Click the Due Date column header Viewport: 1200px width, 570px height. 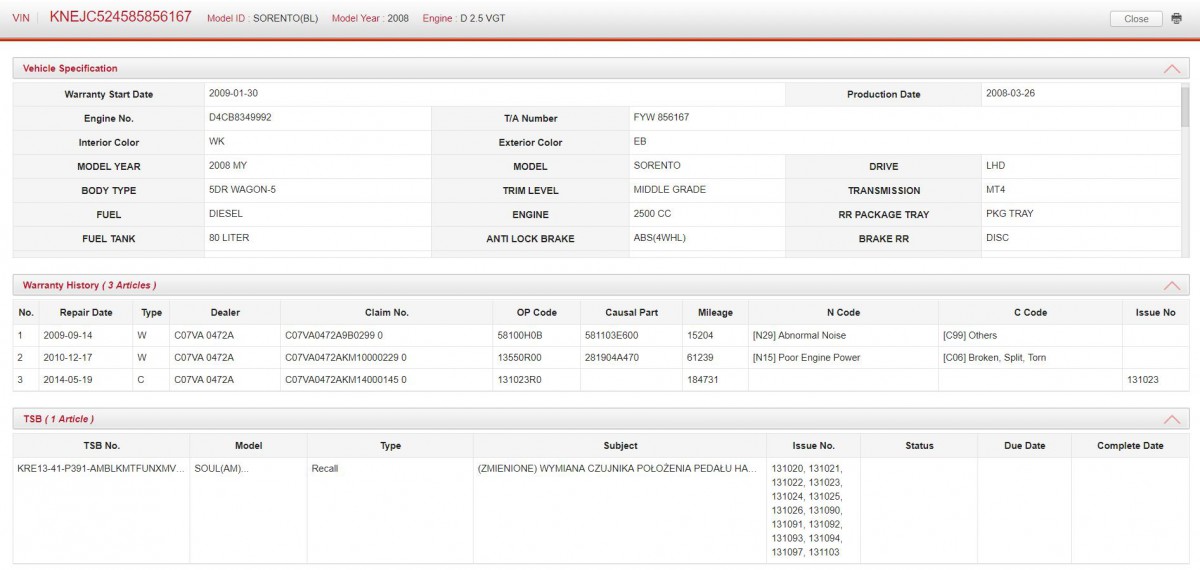click(x=1024, y=446)
